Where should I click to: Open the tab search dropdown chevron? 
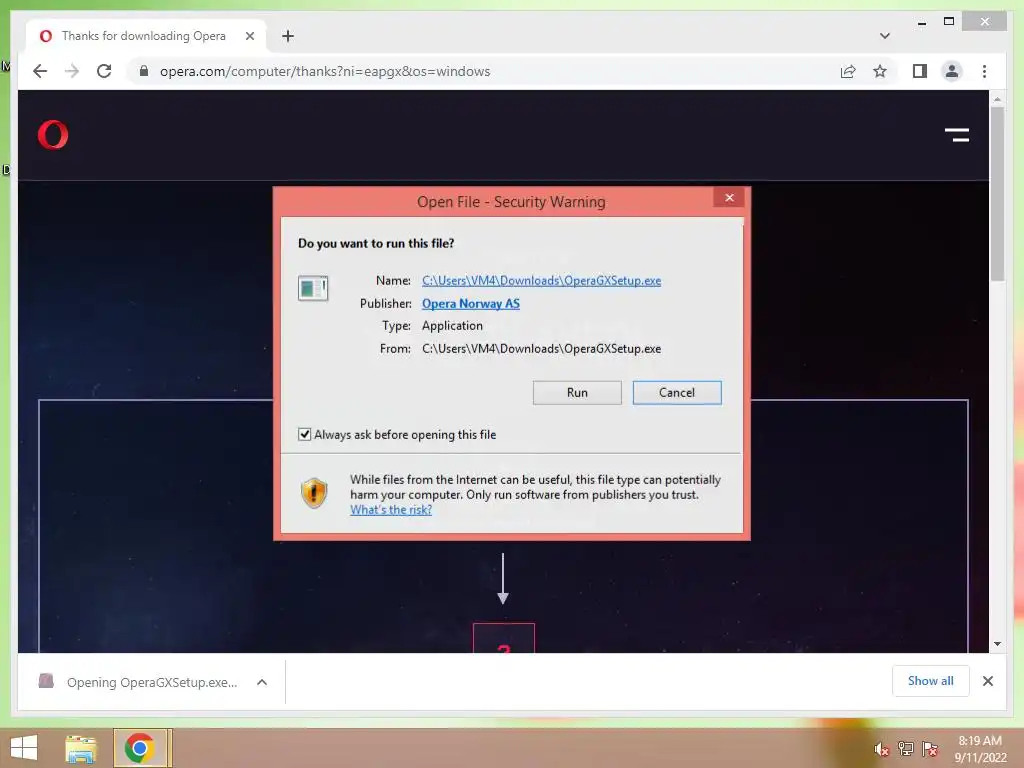(884, 36)
